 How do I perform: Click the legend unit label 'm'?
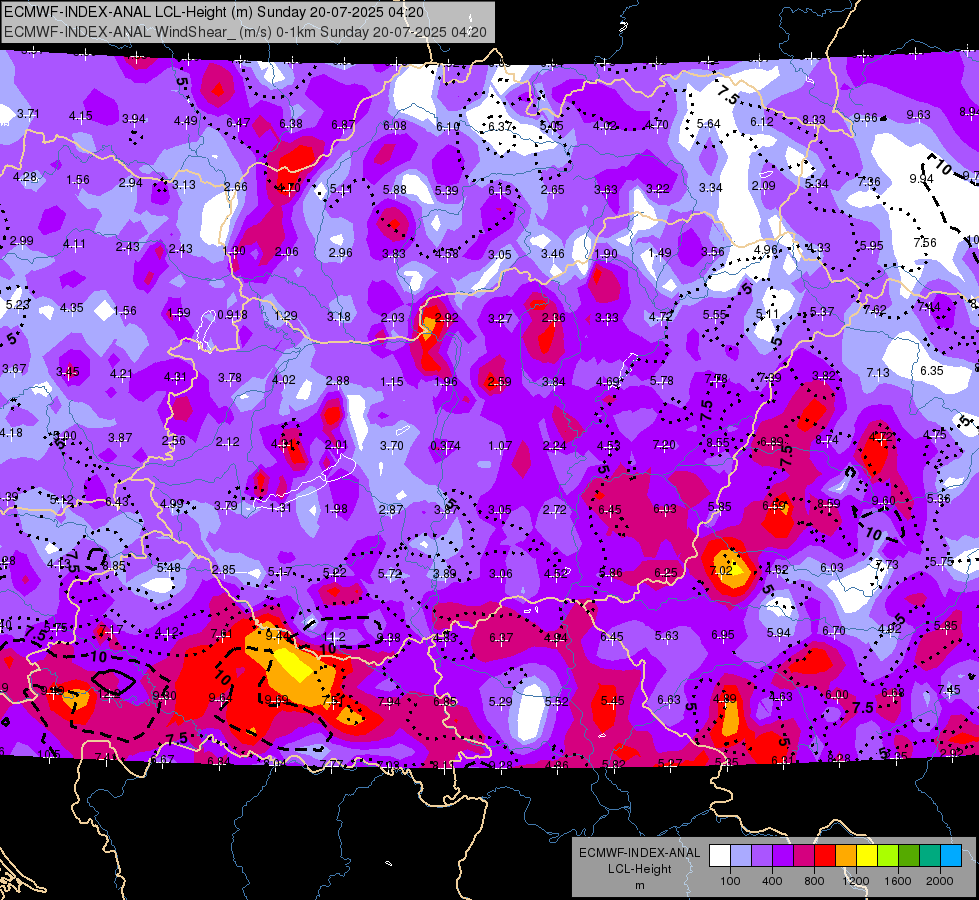point(639,886)
